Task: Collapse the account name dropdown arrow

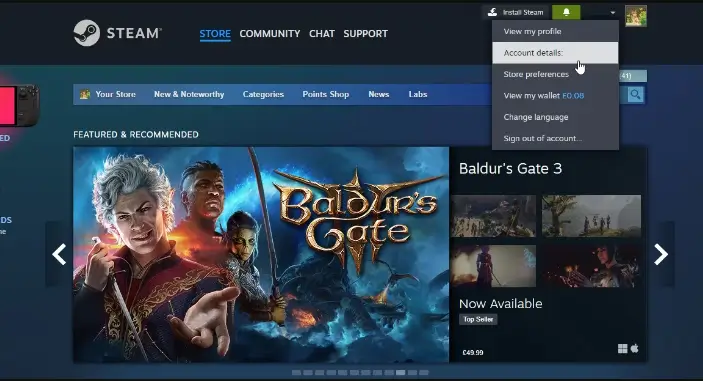Action: point(613,13)
